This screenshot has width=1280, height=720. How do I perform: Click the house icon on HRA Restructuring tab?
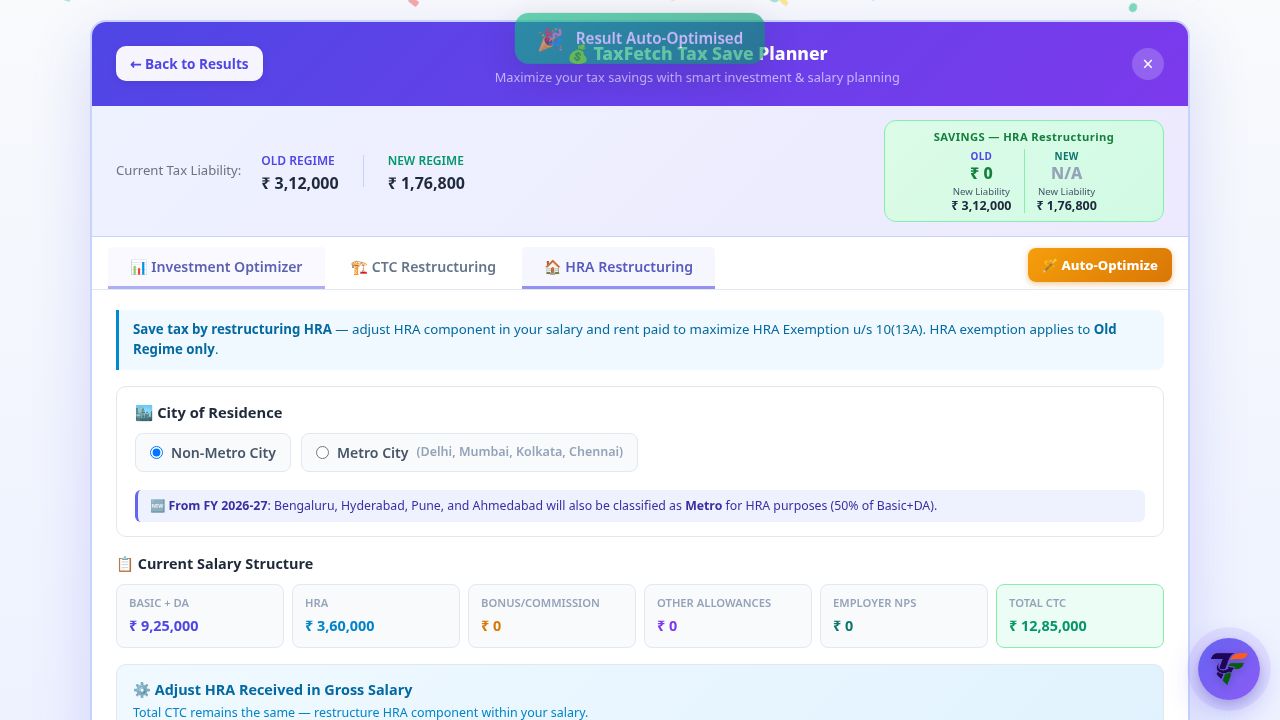pyautogui.click(x=552, y=267)
